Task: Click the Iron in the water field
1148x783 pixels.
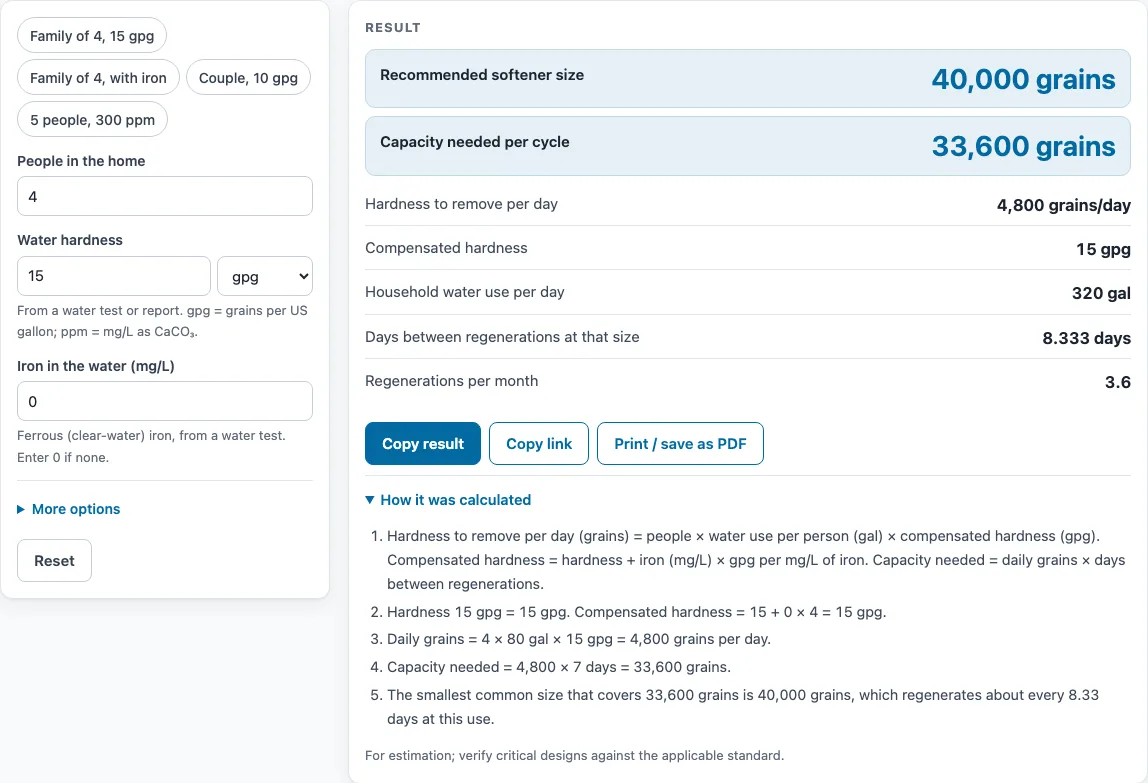Action: click(165, 401)
